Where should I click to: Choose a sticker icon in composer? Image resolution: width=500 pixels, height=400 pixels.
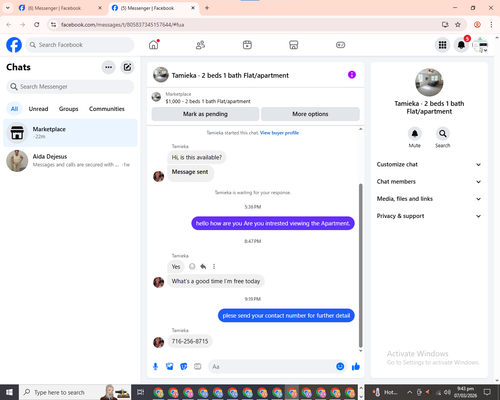tap(184, 367)
